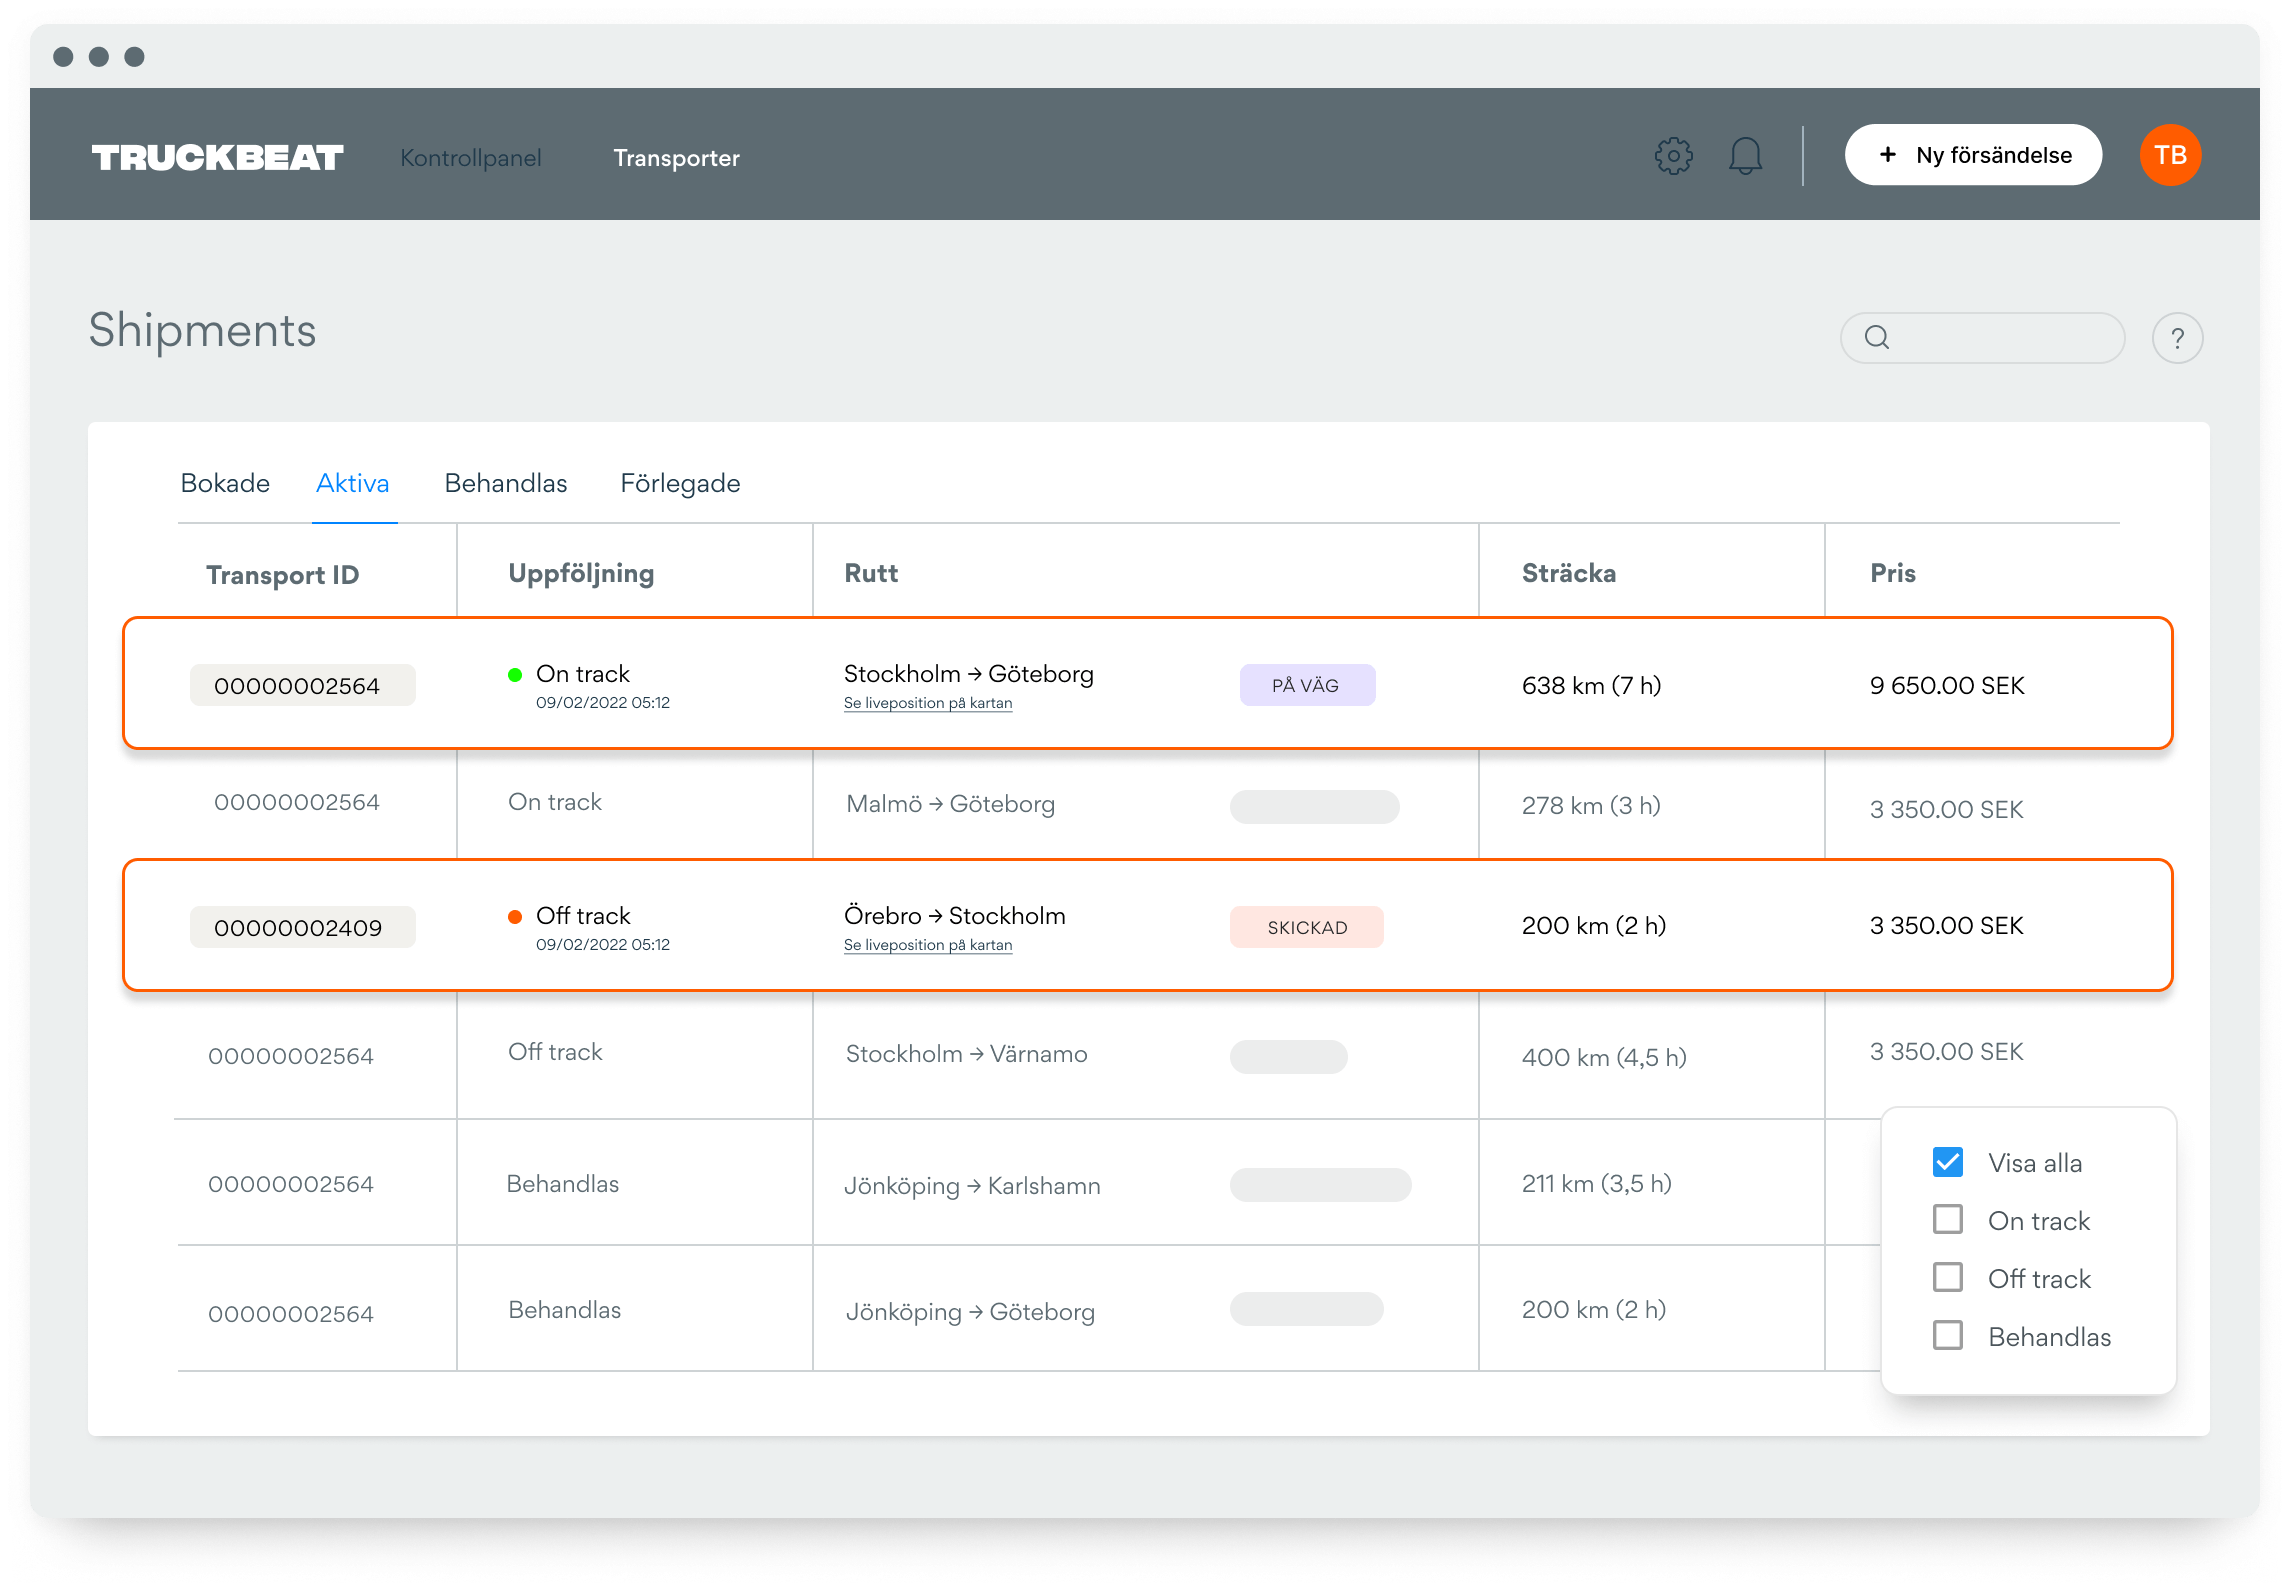
Task: Click the 278 km (3 h) distance
Action: (1591, 806)
